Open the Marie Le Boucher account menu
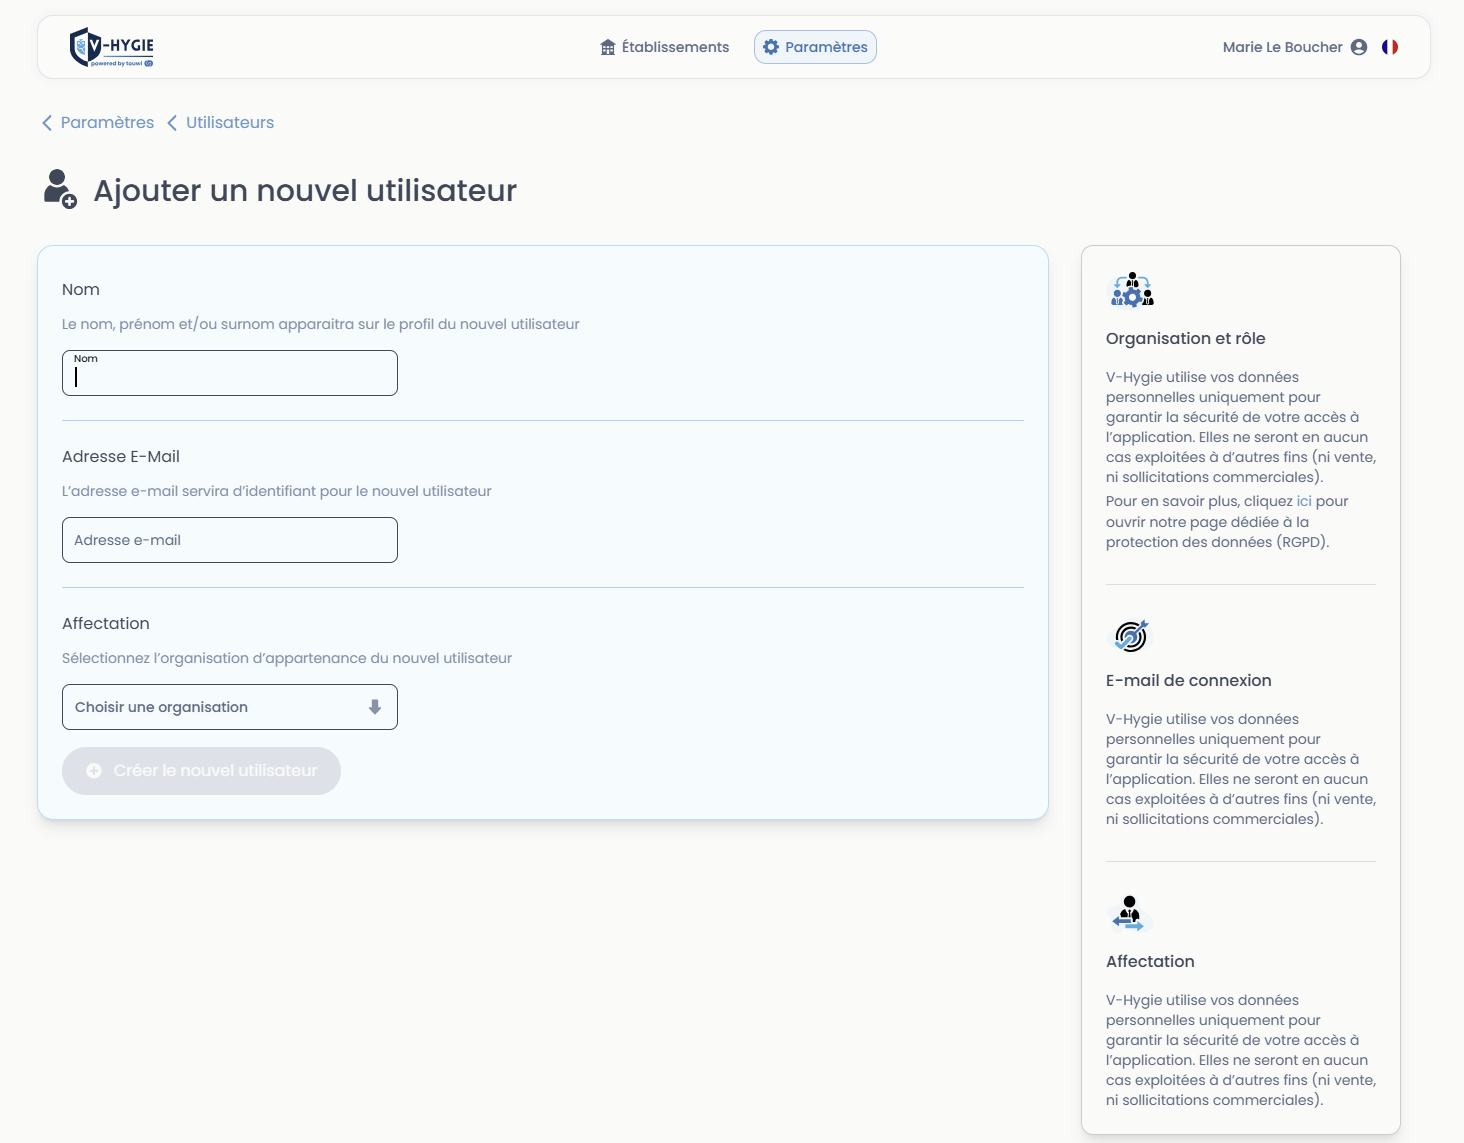1464x1143 pixels. pyautogui.click(x=1282, y=47)
